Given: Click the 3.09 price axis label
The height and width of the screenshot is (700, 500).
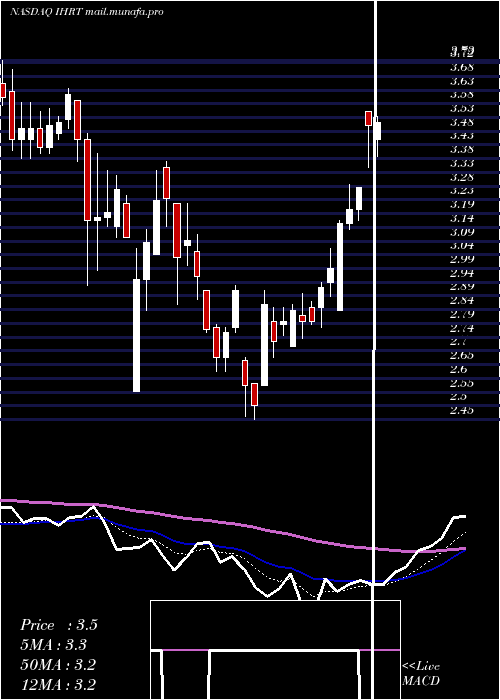Looking at the screenshot, I should [x=462, y=232].
